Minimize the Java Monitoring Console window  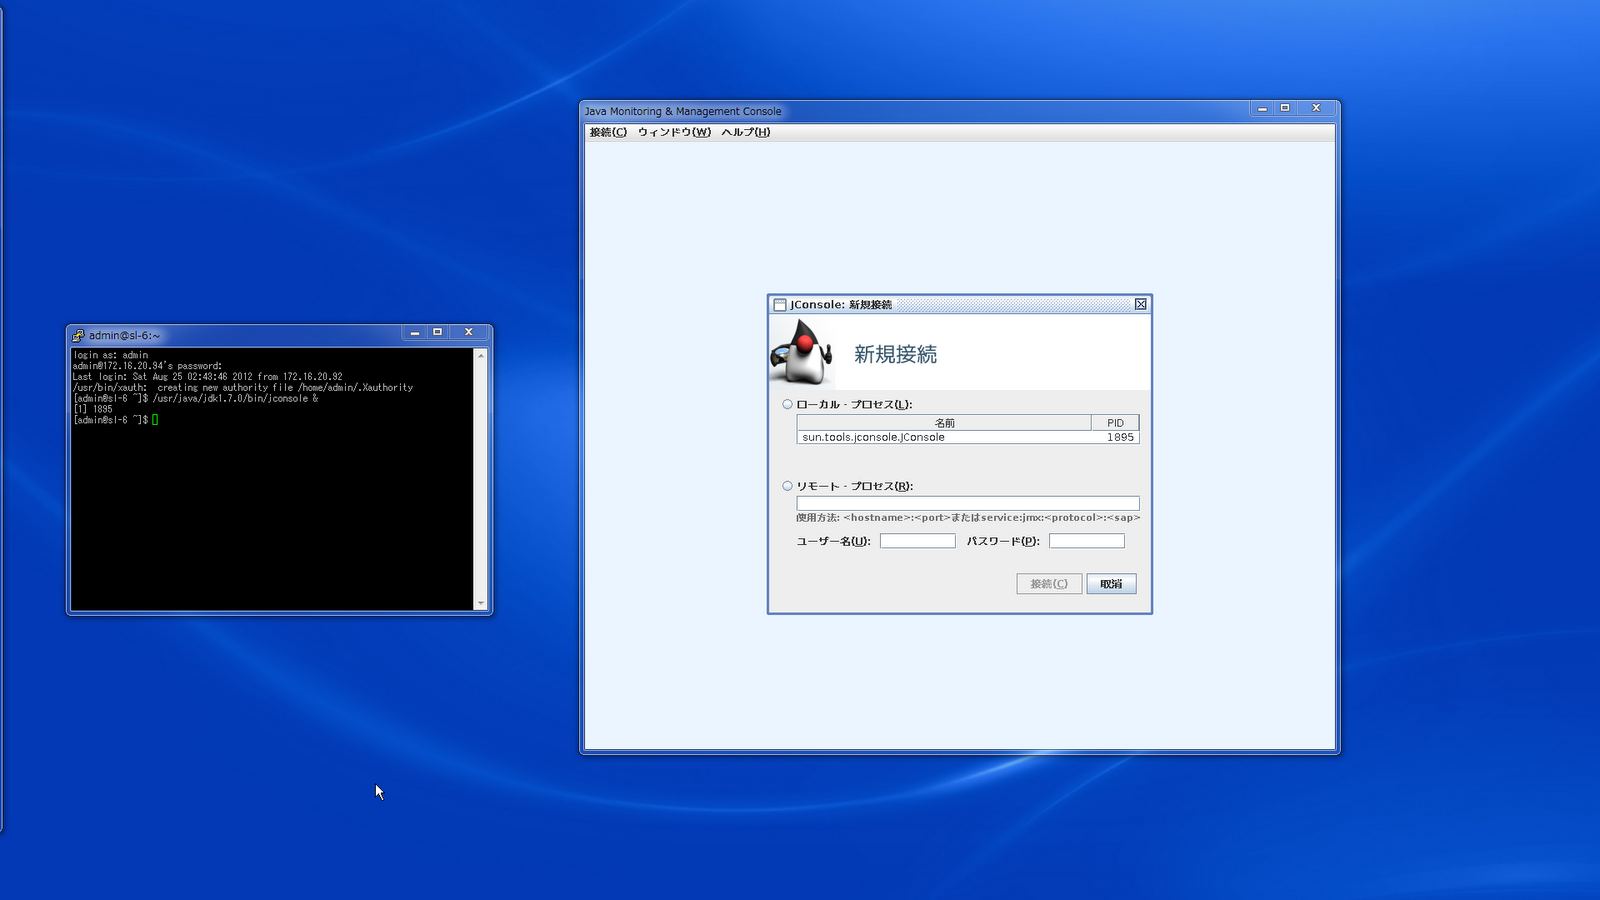1262,108
